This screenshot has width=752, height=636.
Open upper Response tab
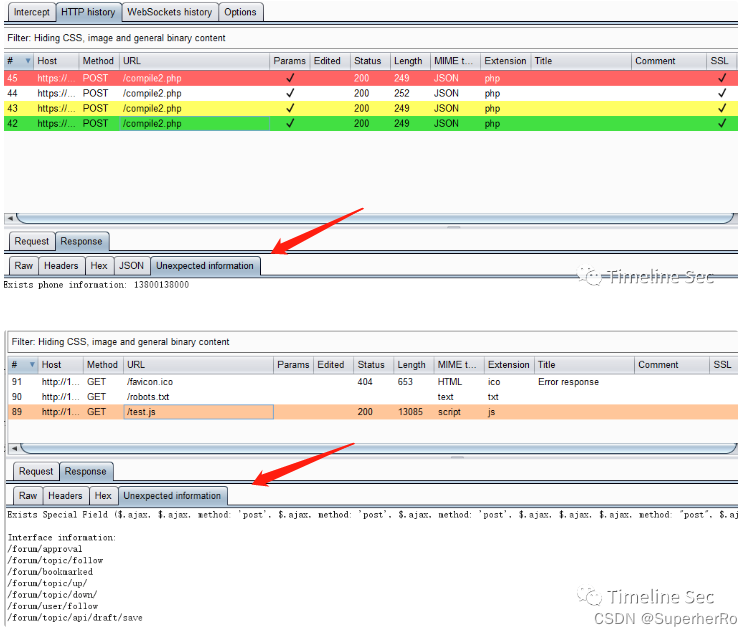pos(82,241)
